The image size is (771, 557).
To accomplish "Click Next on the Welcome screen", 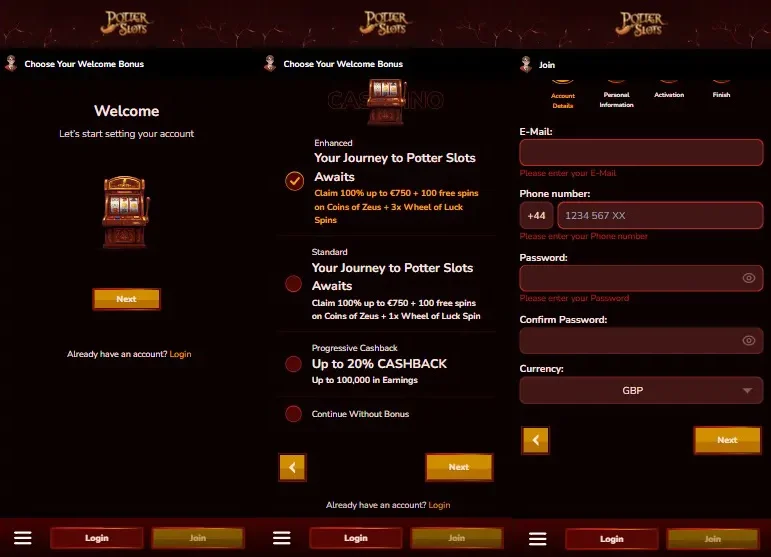I will tap(126, 299).
